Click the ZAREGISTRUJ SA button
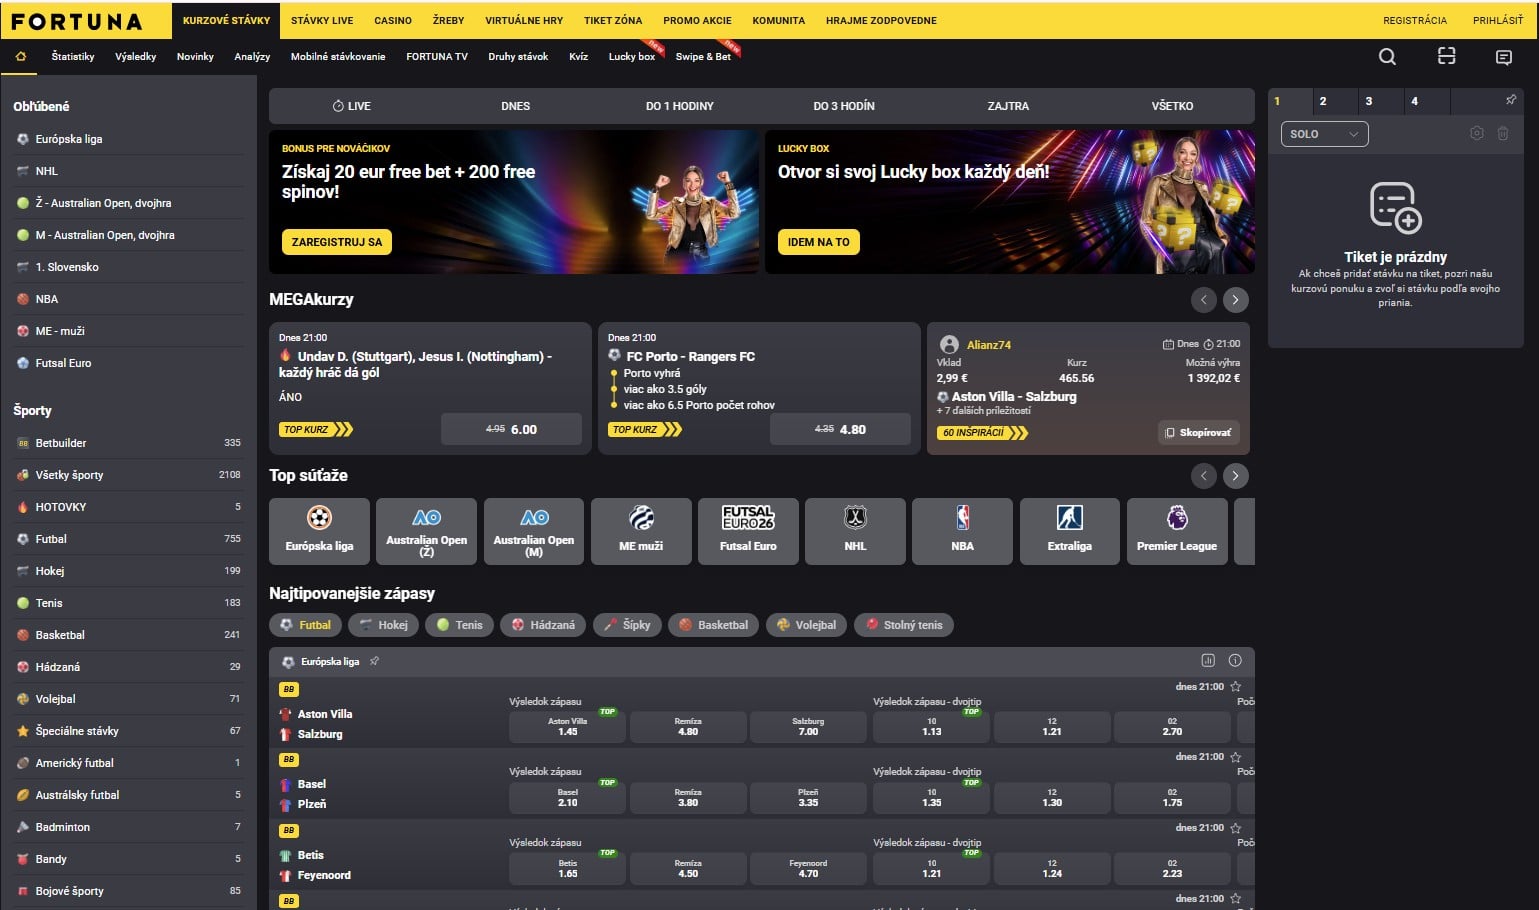 point(337,242)
